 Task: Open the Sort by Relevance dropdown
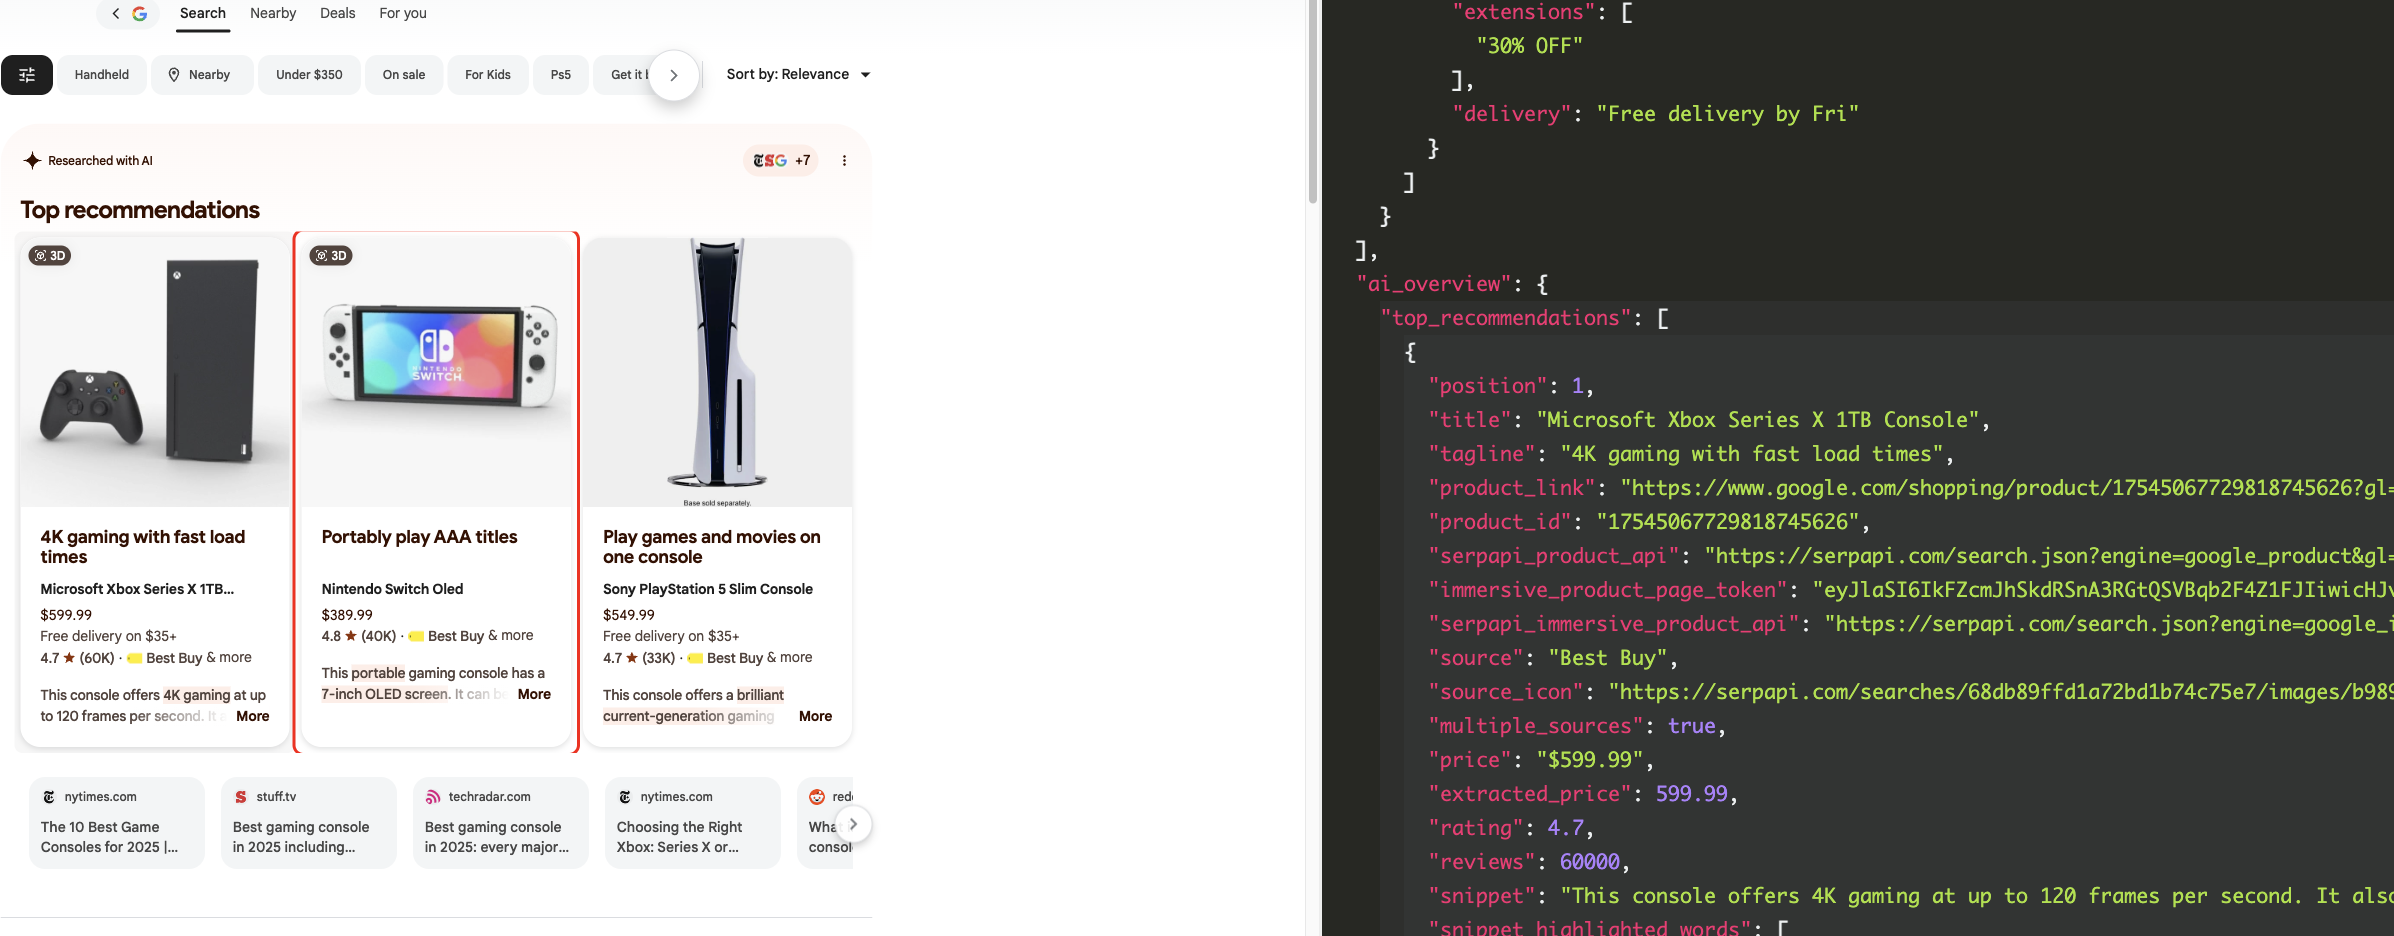coord(798,75)
